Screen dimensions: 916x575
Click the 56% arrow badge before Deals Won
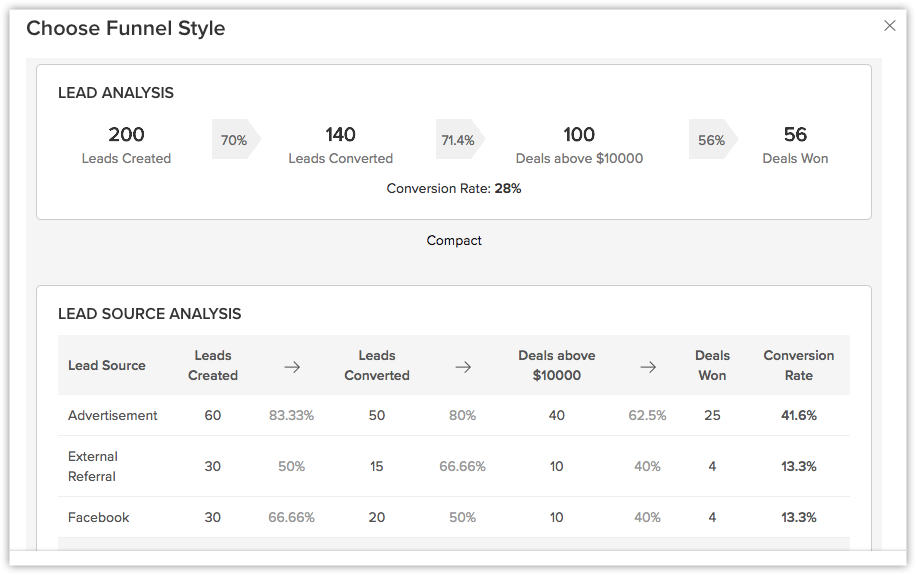(712, 140)
